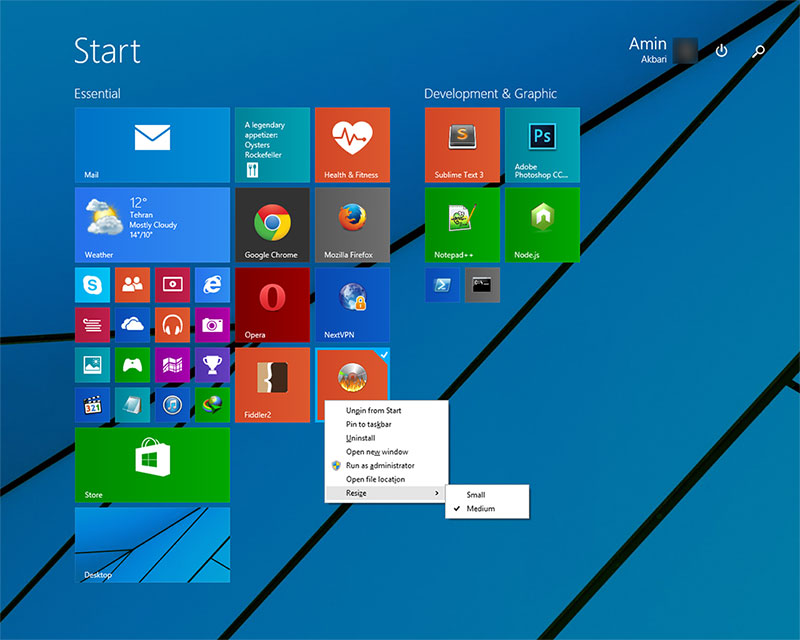Select the checked Medium size option
Image resolution: width=800 pixels, height=640 pixels.
(487, 508)
